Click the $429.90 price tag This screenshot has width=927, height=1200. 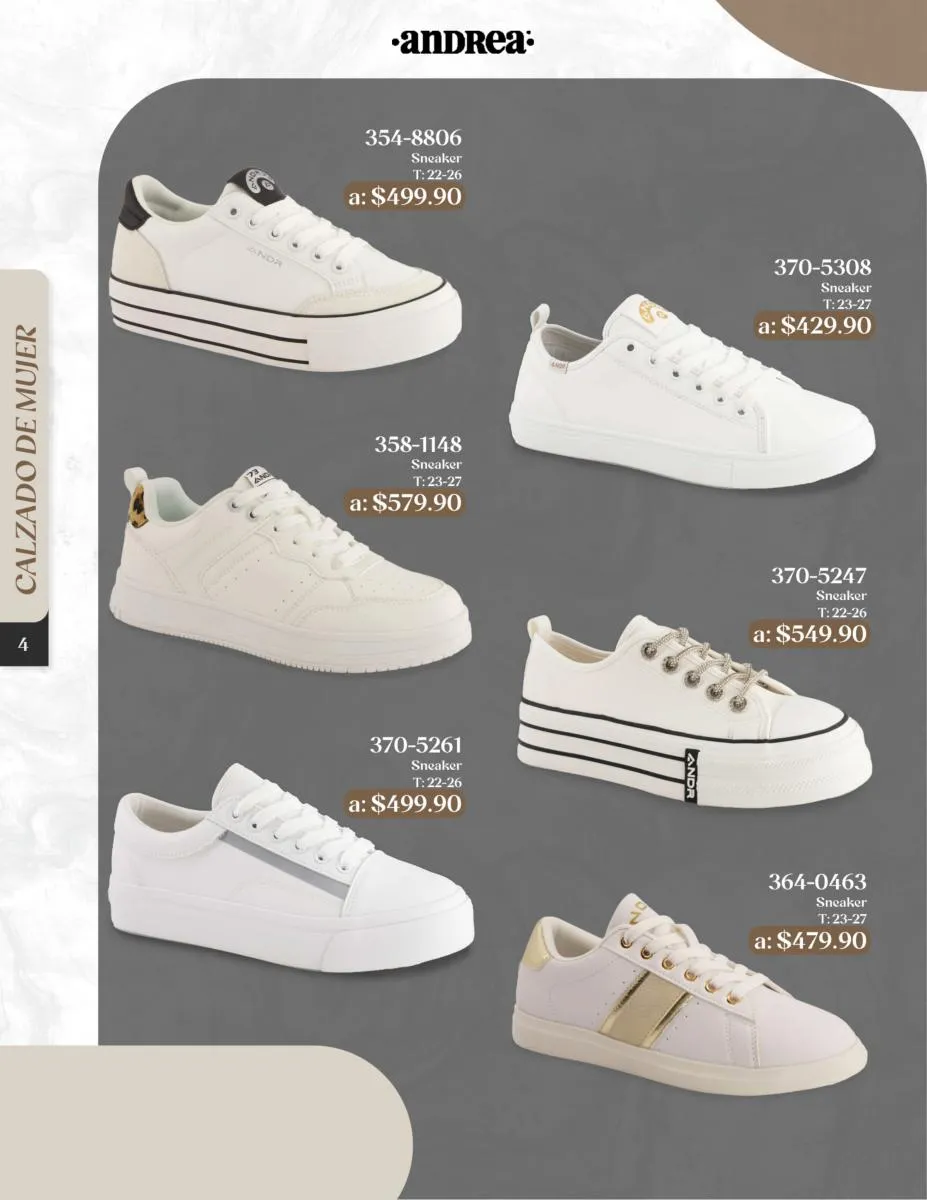click(814, 325)
